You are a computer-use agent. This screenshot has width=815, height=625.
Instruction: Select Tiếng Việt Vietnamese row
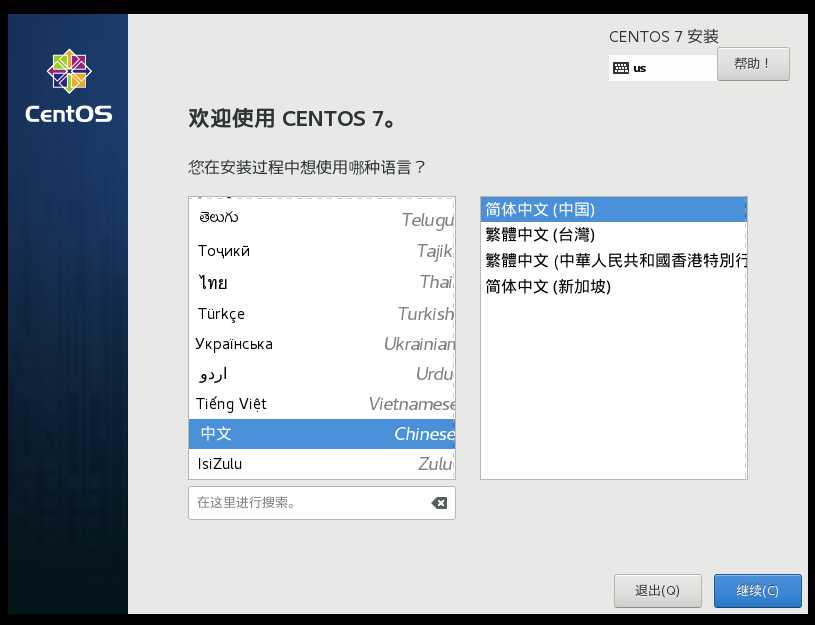pos(322,404)
